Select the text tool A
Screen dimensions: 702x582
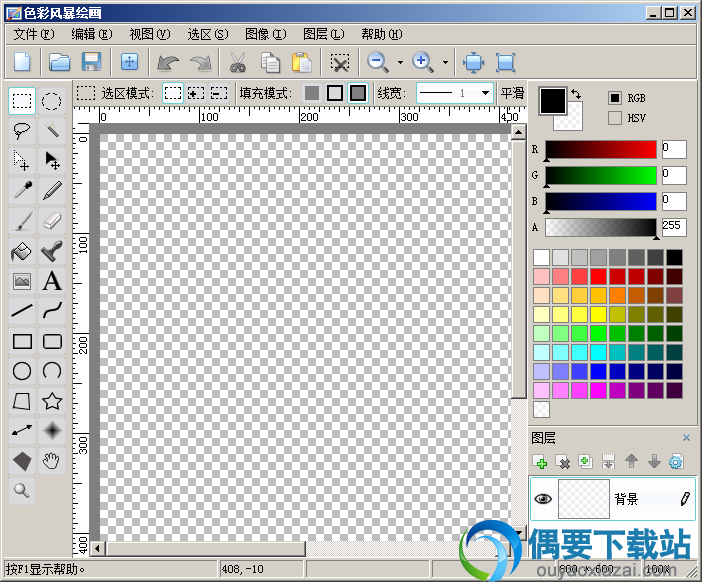(x=51, y=281)
